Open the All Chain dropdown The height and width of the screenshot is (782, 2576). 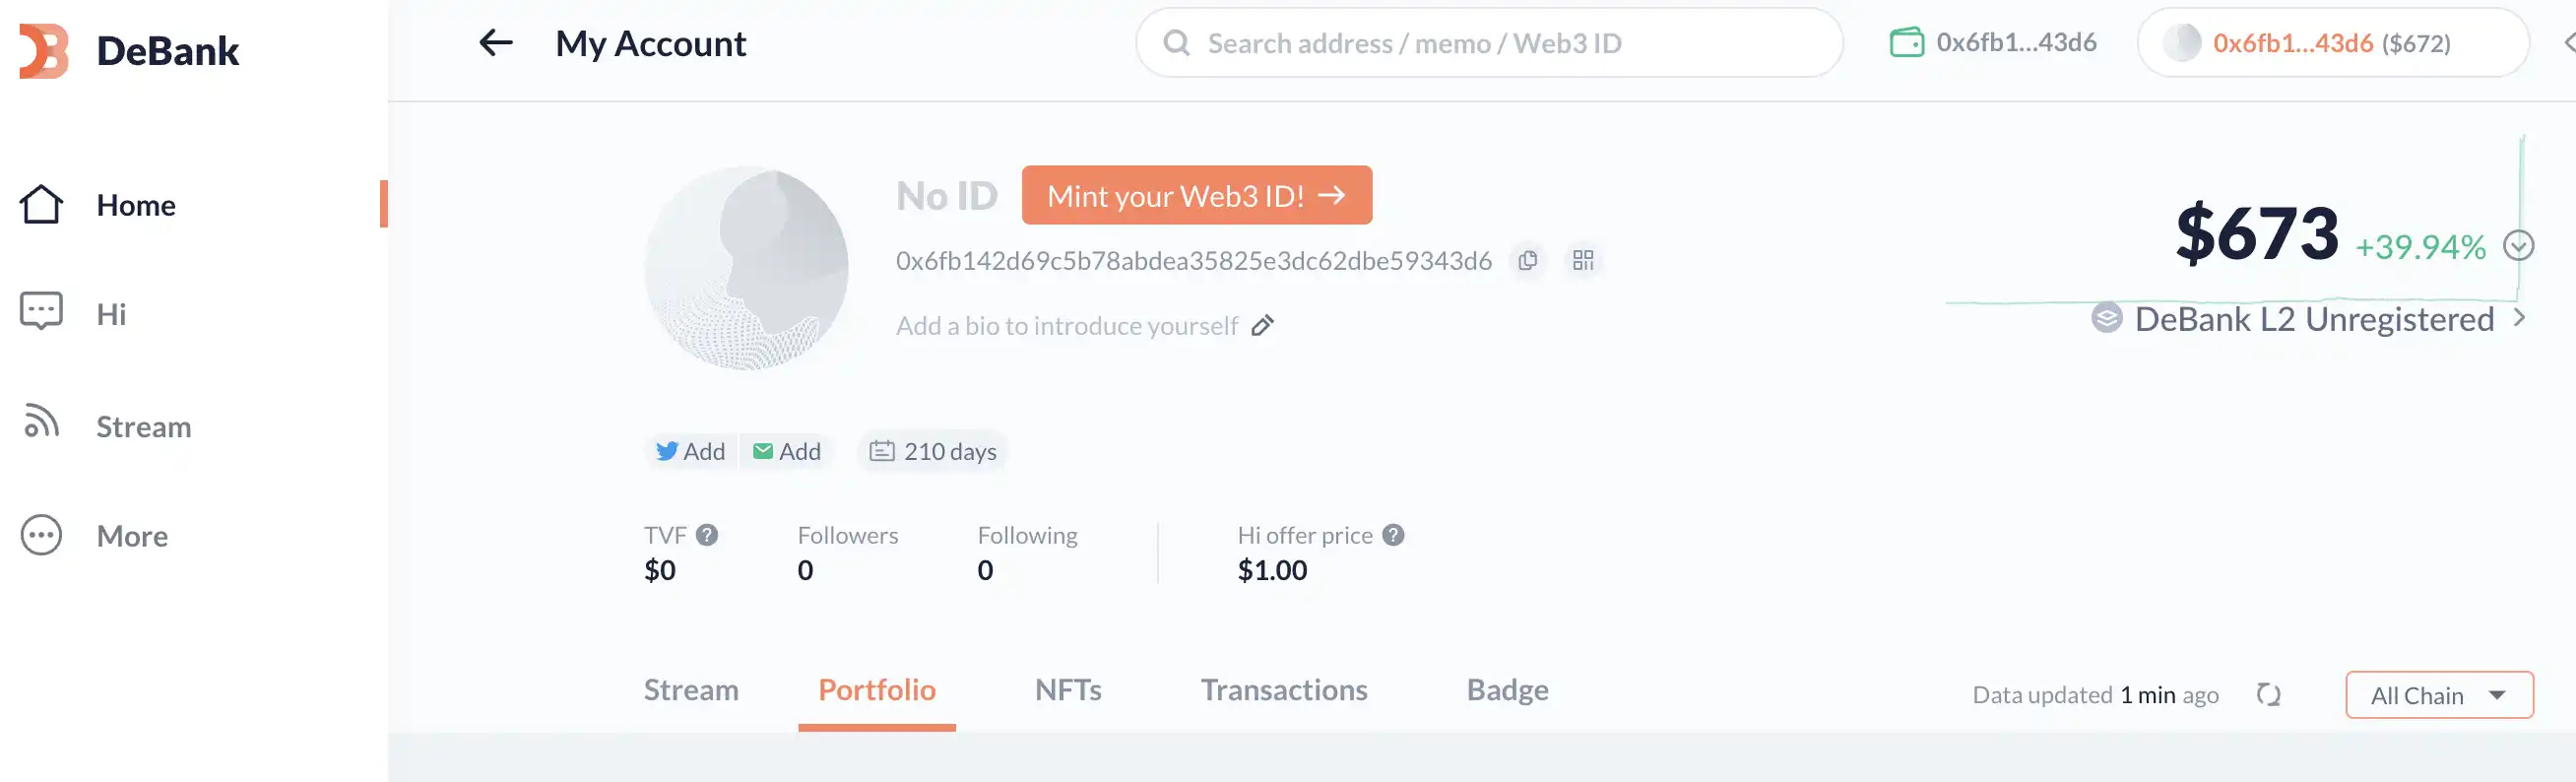click(x=2439, y=694)
